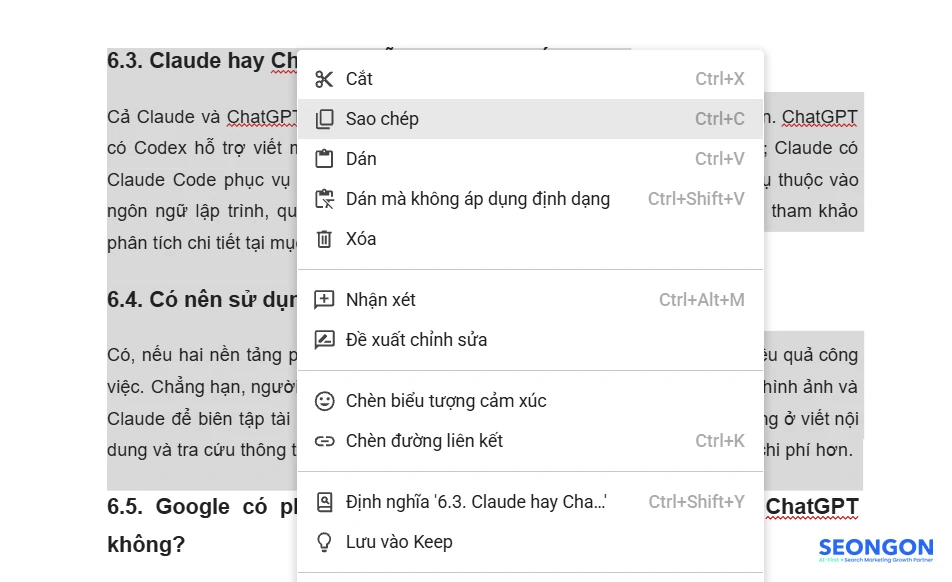Click the words tham khảo at right
Image resolution: width=952 pixels, height=582 pixels.
point(814,211)
